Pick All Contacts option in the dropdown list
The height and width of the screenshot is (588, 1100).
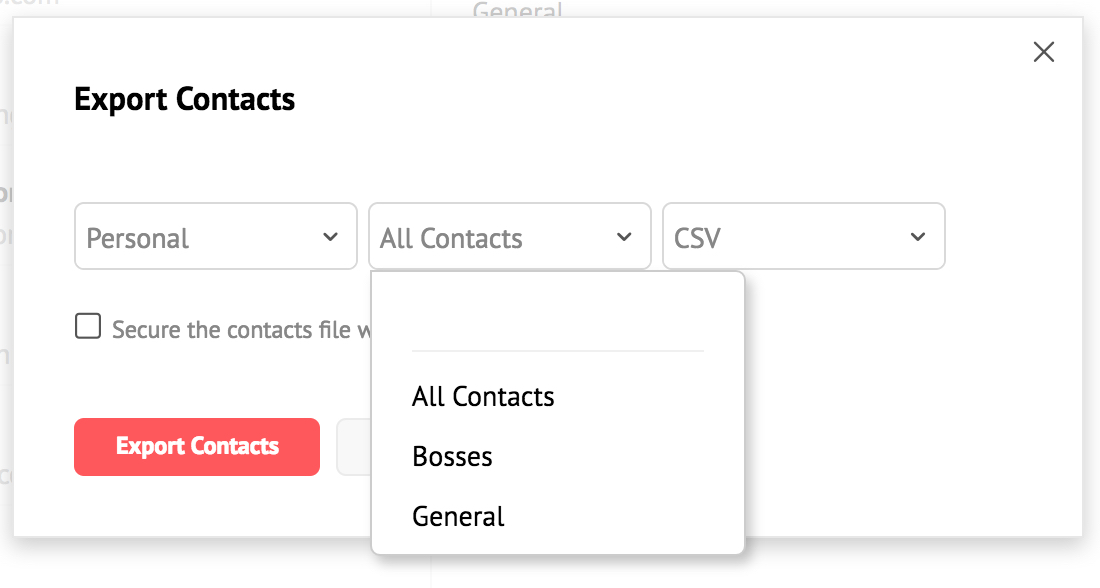pyautogui.click(x=483, y=397)
